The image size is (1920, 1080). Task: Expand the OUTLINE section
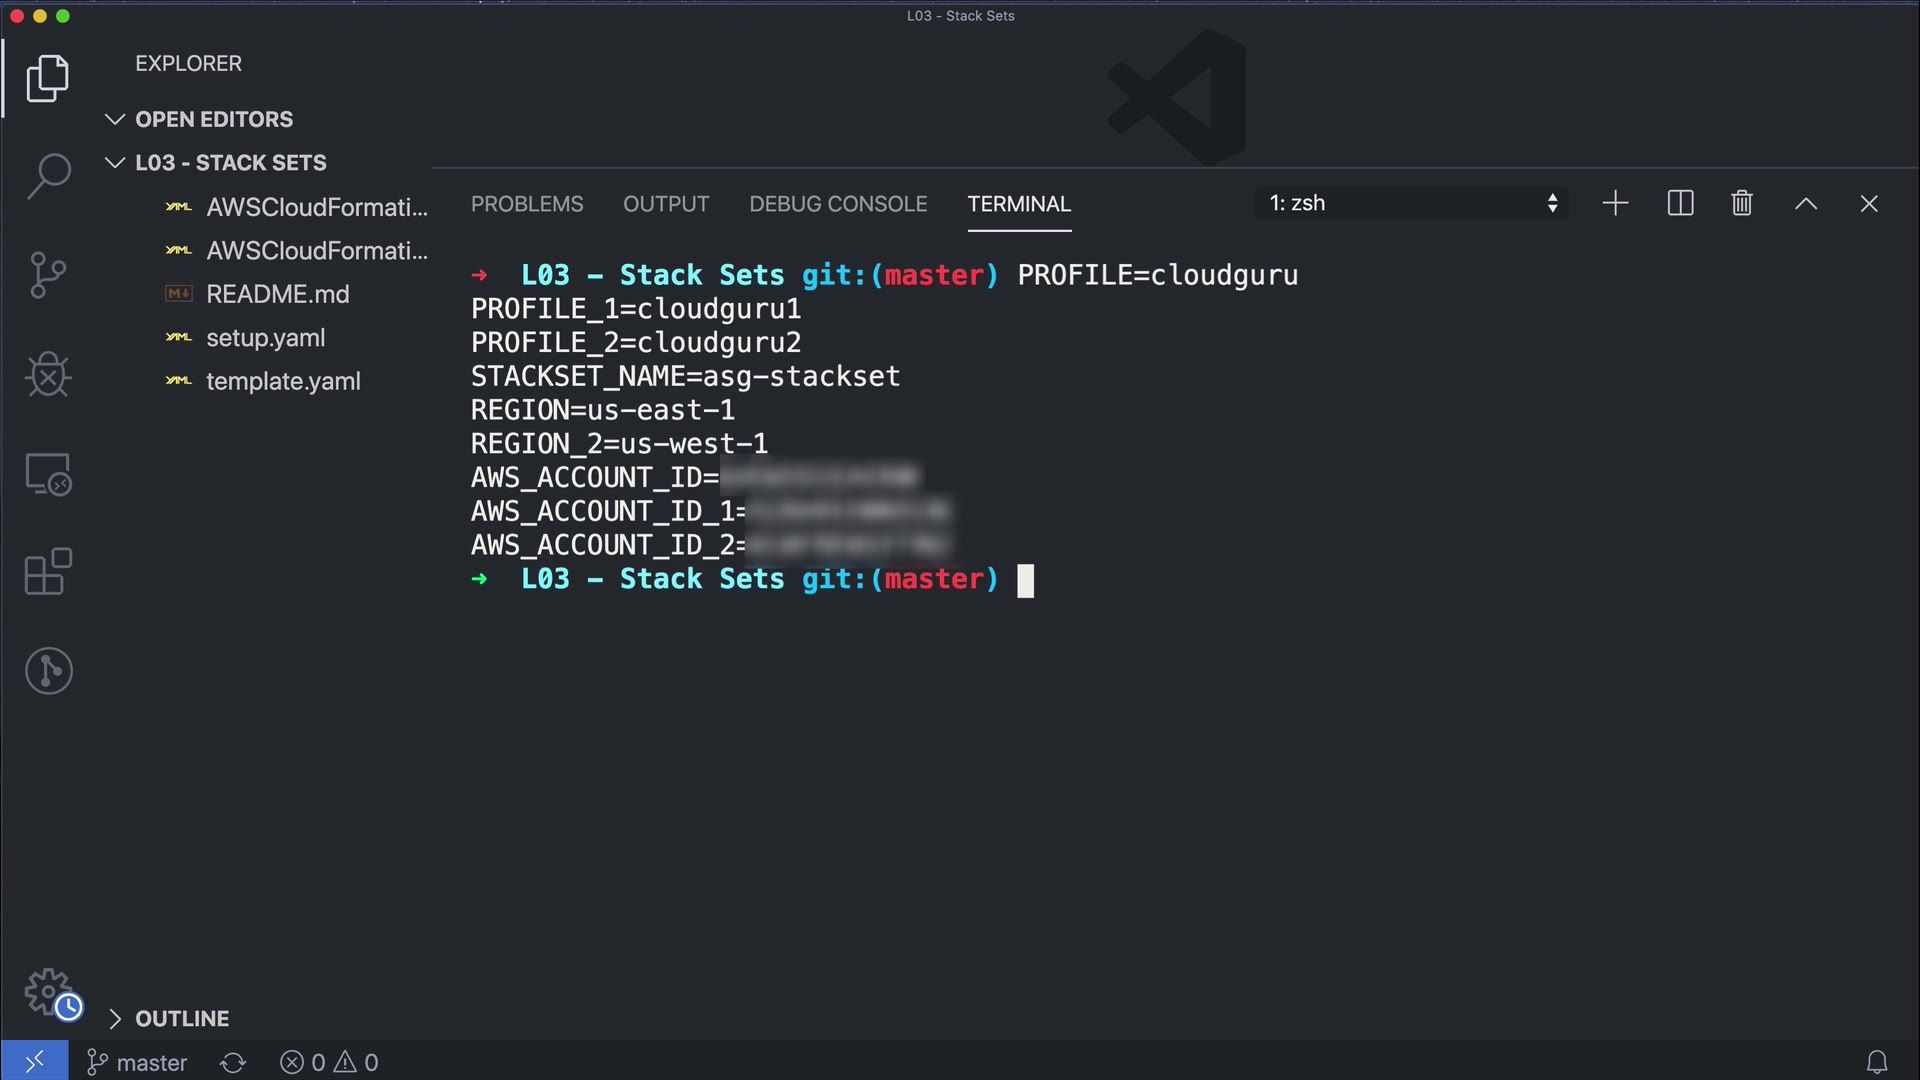click(181, 1019)
